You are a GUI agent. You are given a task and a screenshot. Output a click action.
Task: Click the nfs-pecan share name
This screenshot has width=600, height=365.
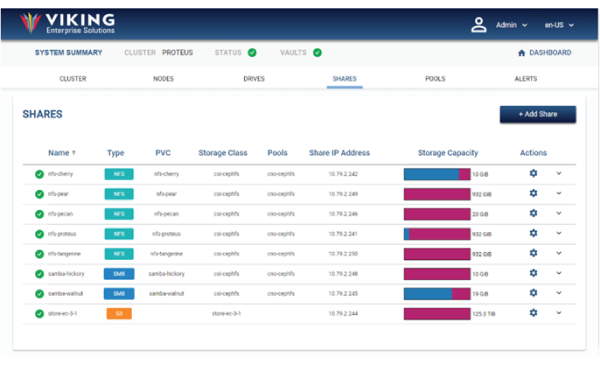[60, 214]
